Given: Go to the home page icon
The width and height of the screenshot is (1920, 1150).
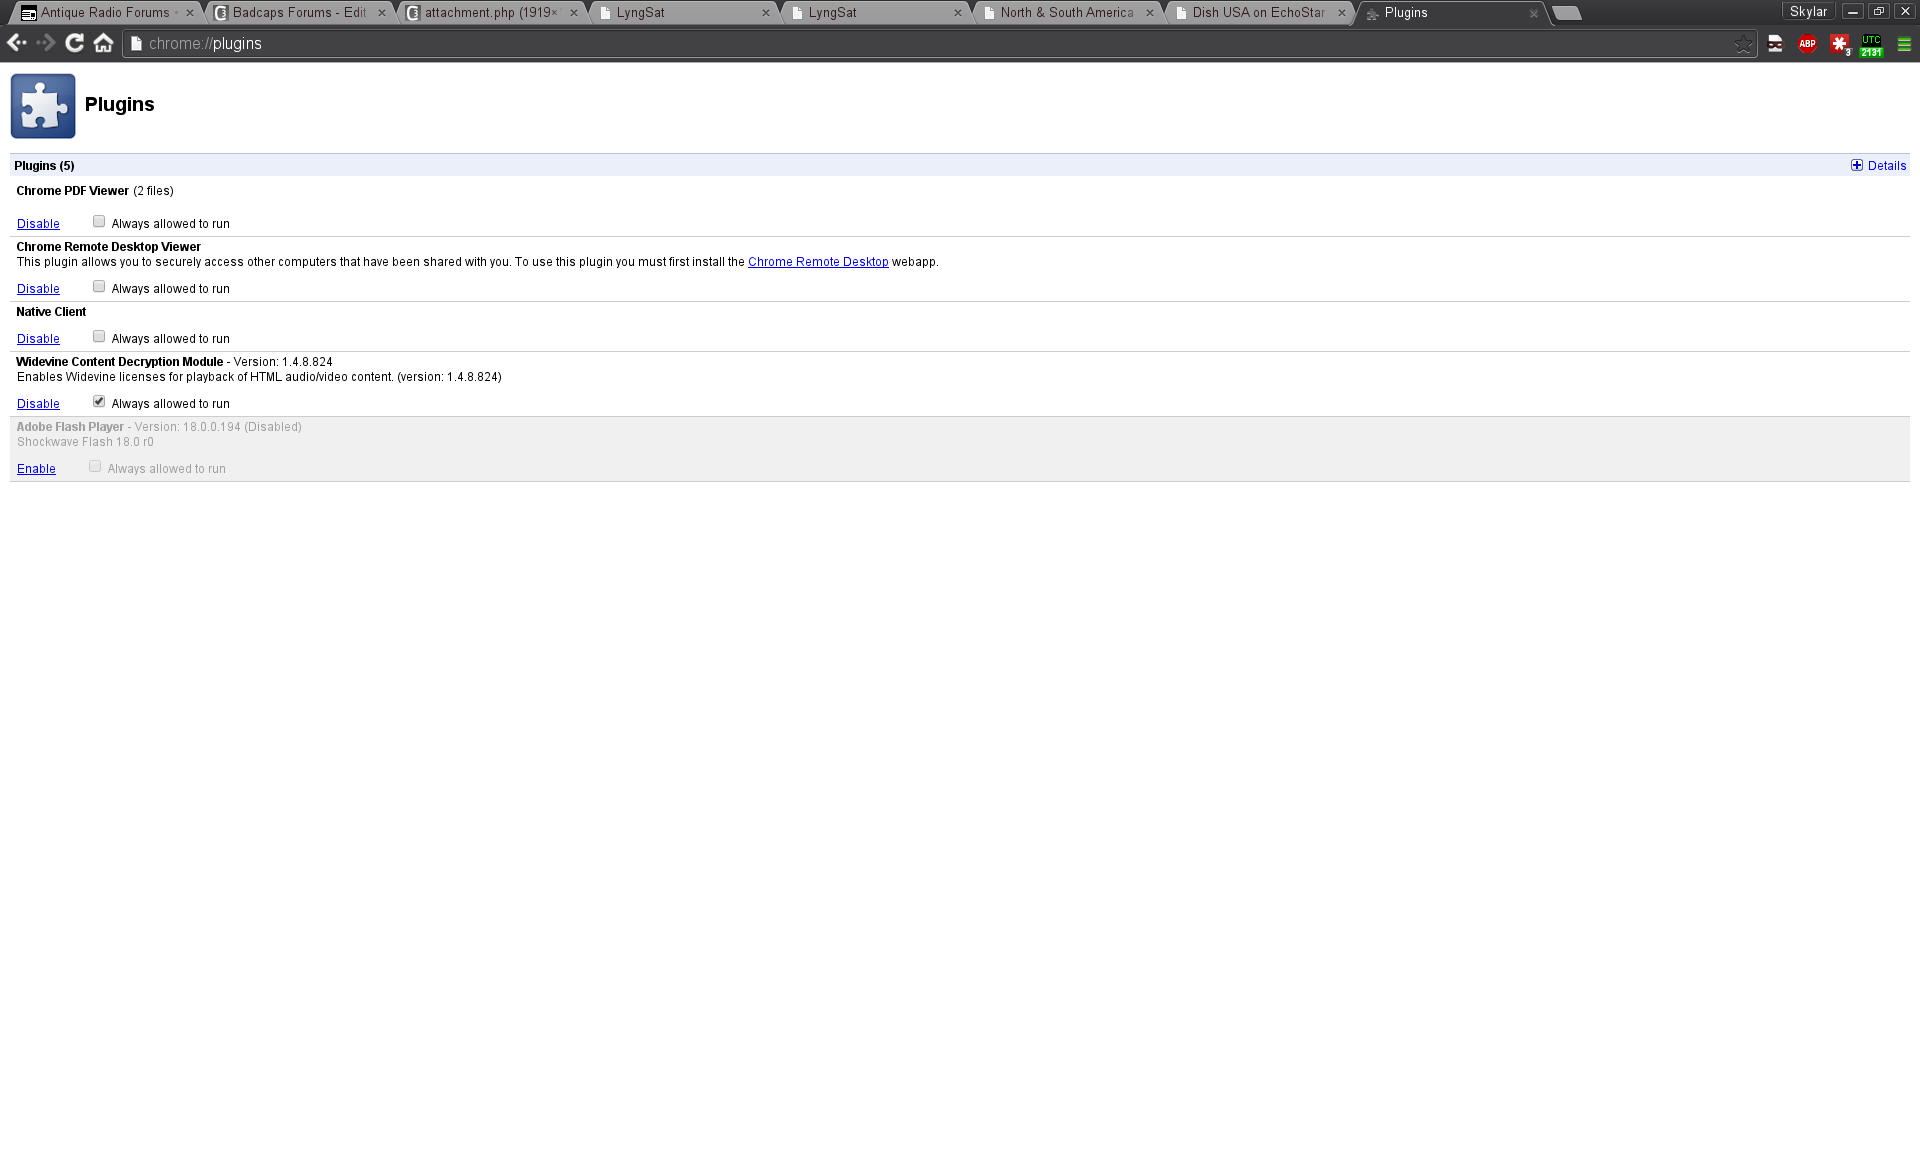Looking at the screenshot, I should (103, 43).
